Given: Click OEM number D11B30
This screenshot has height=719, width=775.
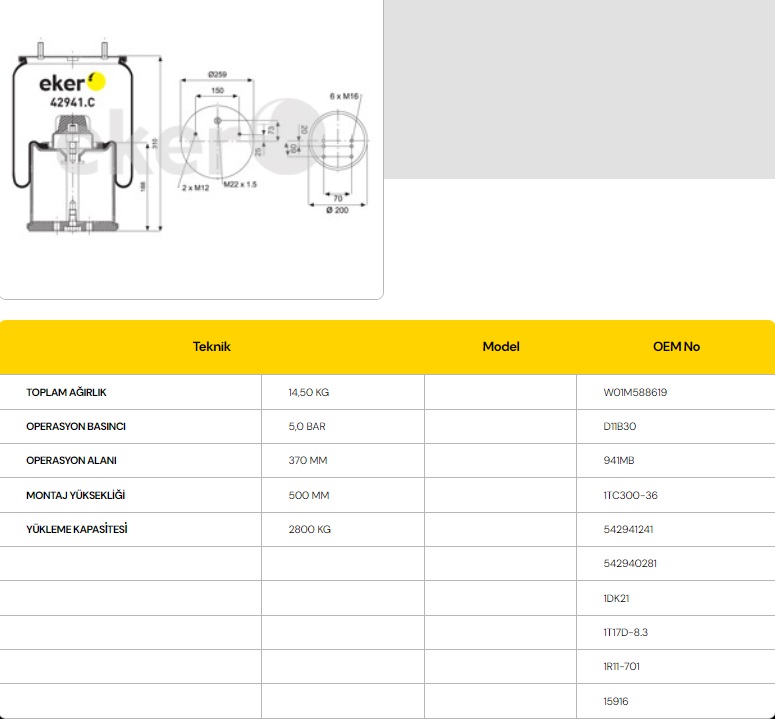Looking at the screenshot, I should 620,426.
